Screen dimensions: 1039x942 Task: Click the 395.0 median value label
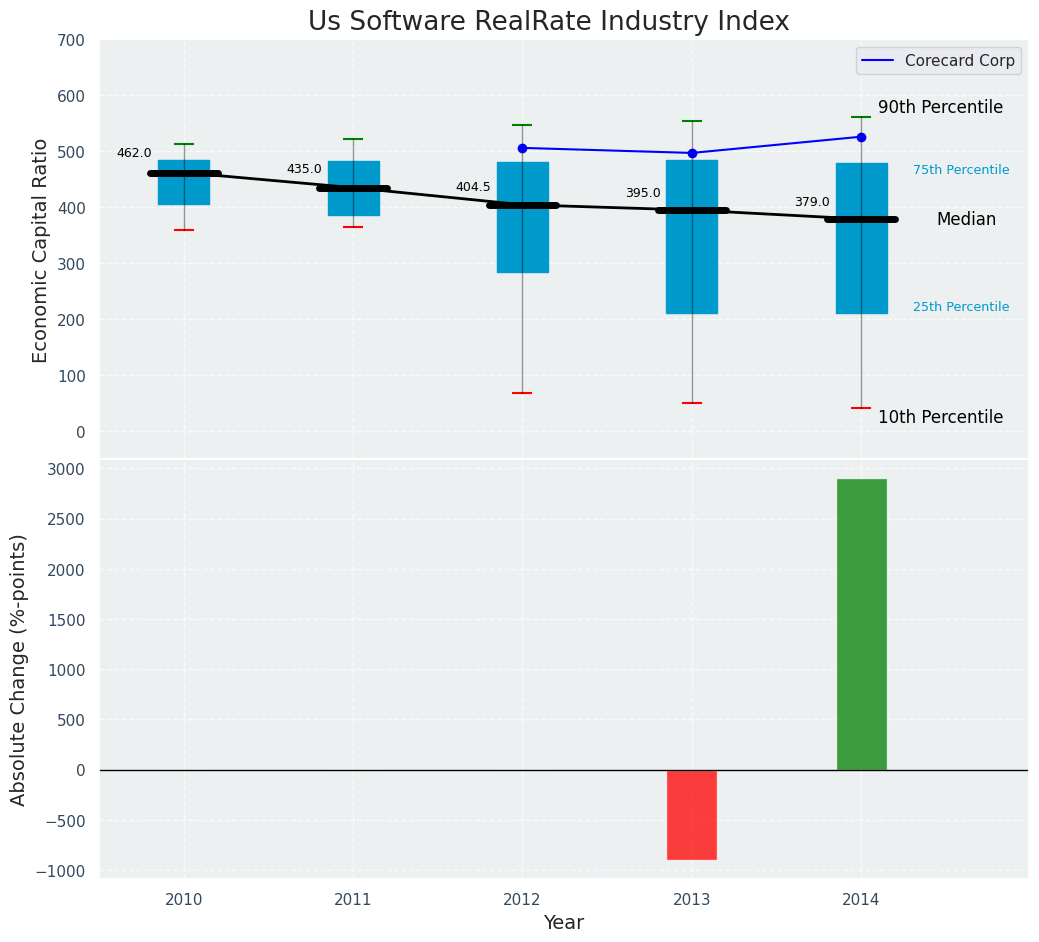click(x=643, y=193)
